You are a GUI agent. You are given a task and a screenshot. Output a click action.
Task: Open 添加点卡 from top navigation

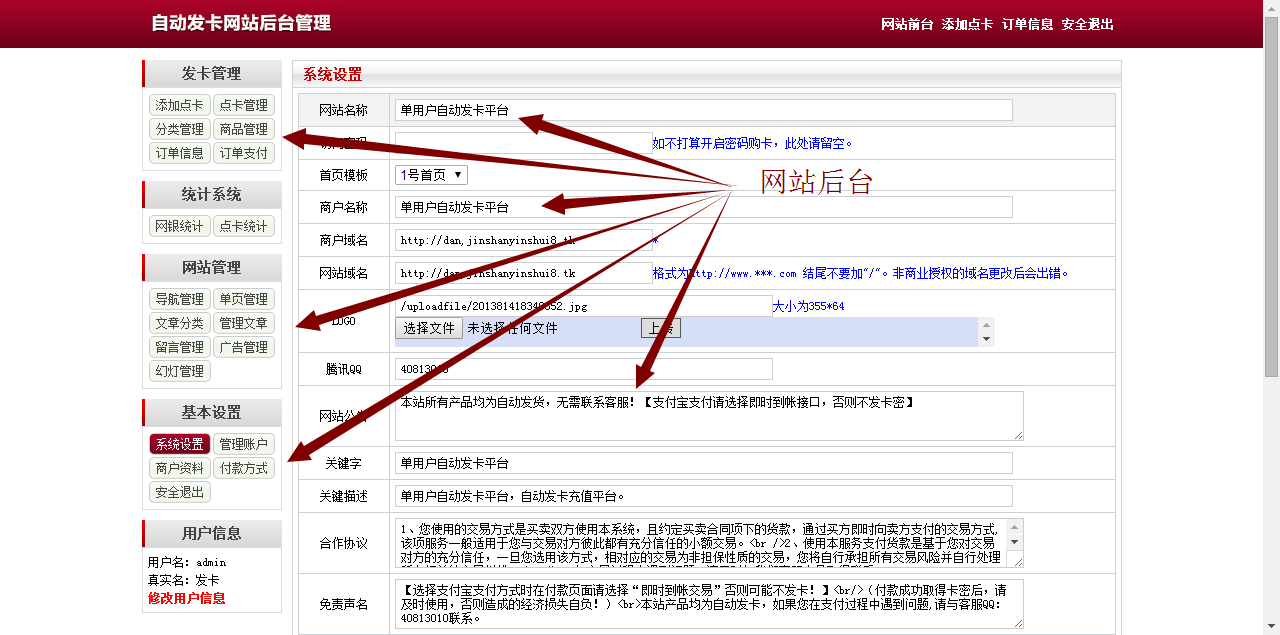click(x=967, y=24)
